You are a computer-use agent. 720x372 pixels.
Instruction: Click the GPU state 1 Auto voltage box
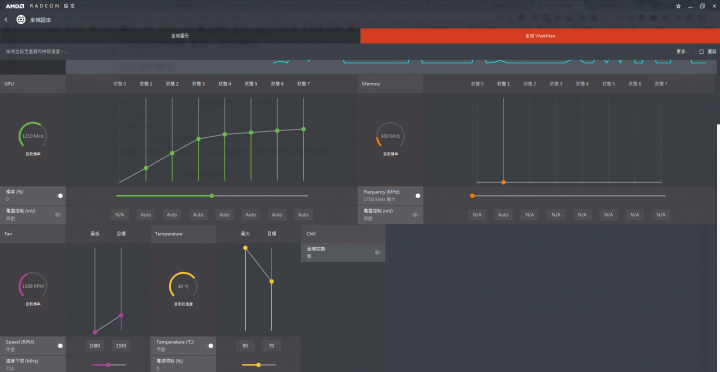[146, 214]
